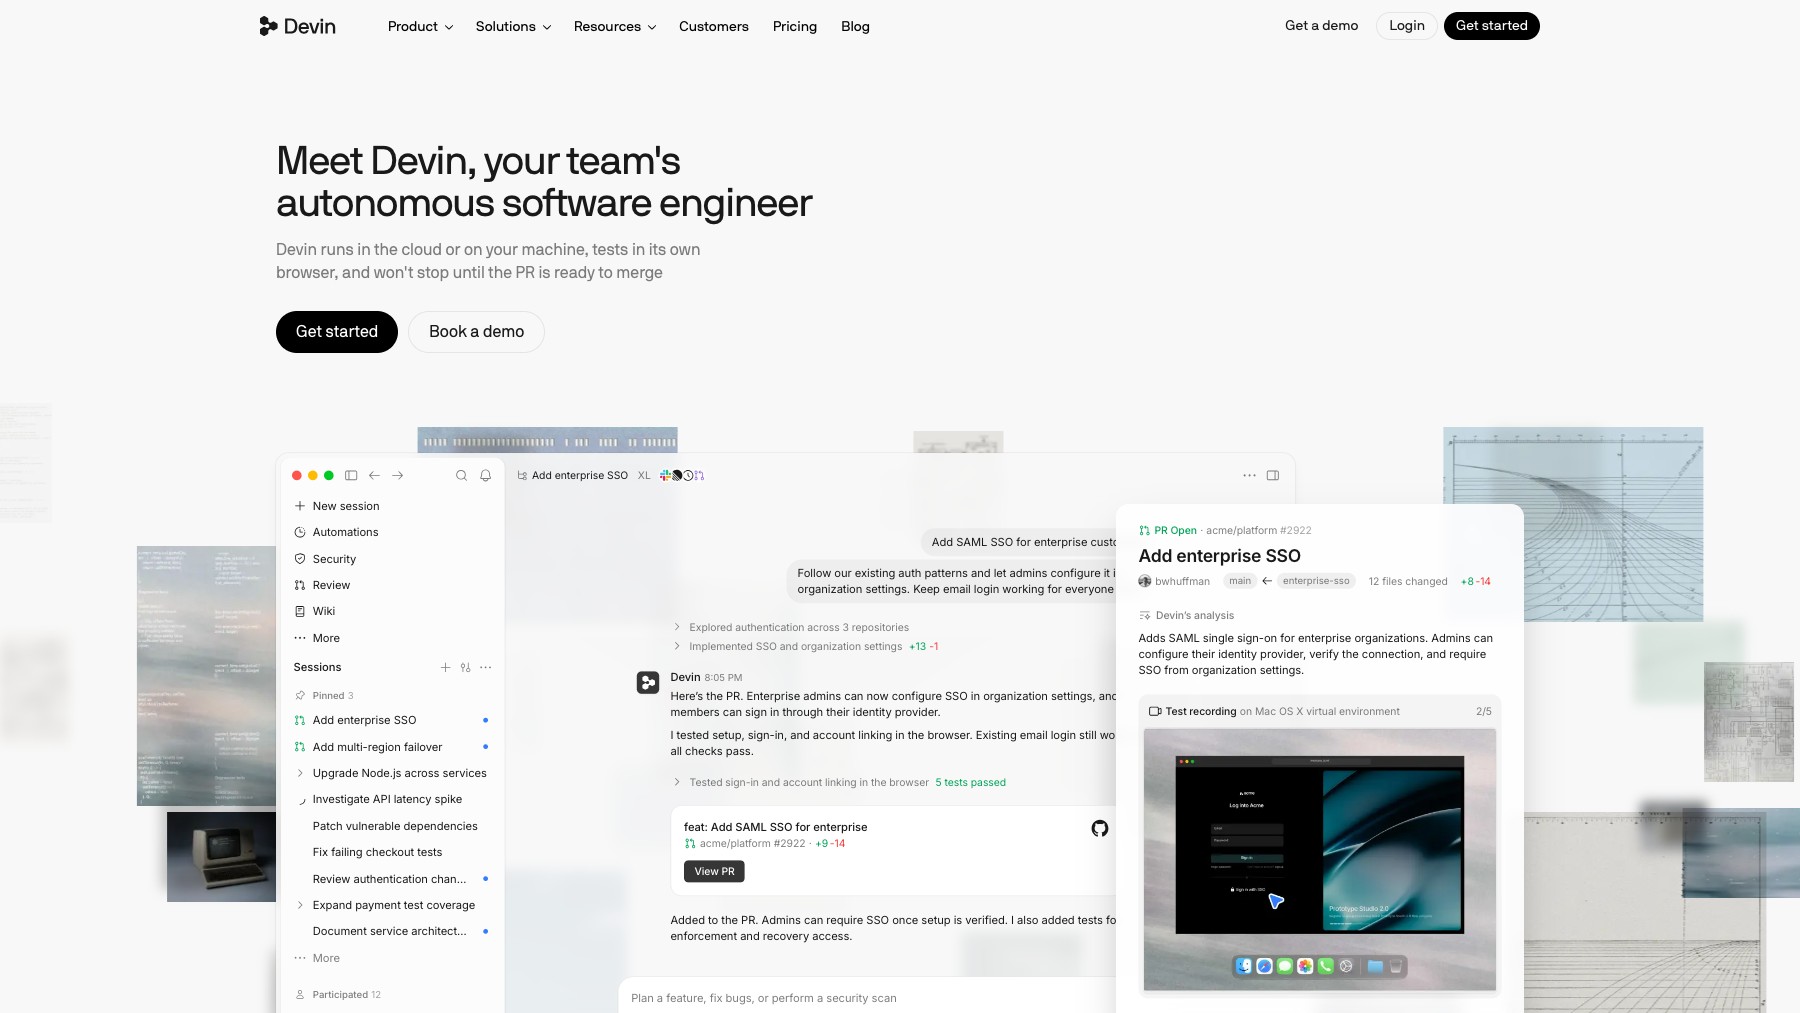Click the plus icon beside Sessions
Viewport: 1800px width, 1013px height.
coord(445,667)
